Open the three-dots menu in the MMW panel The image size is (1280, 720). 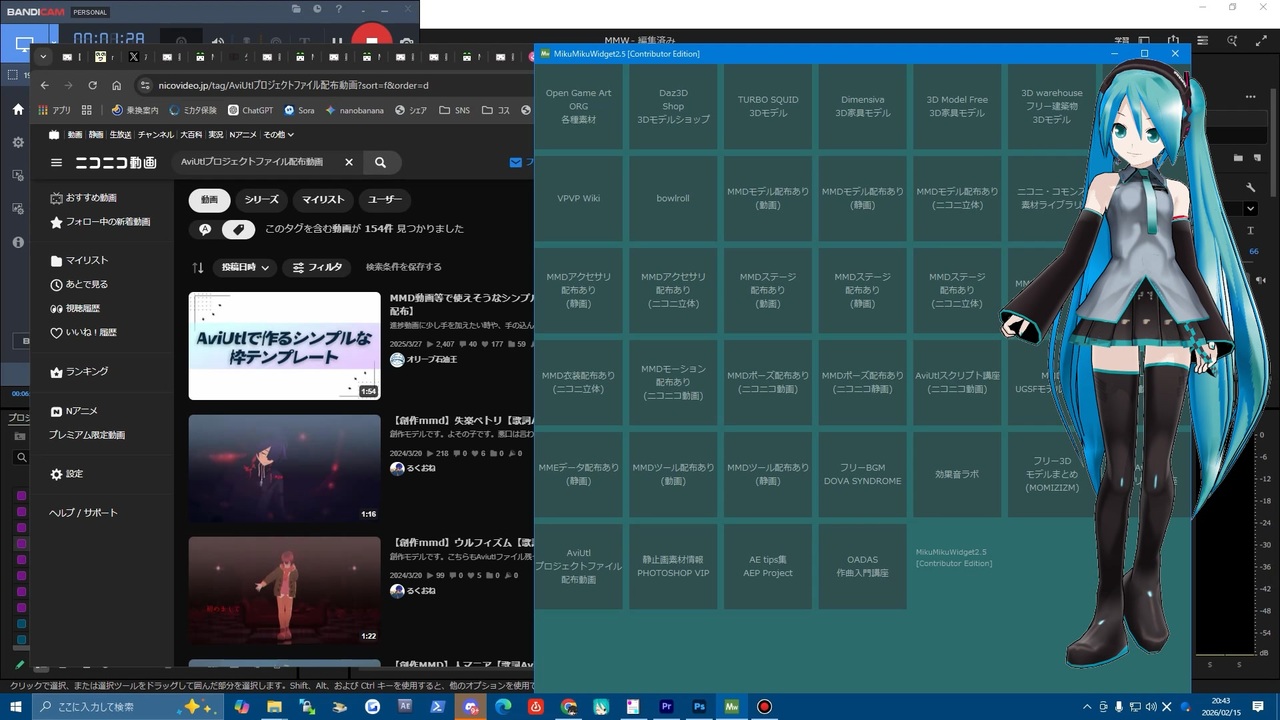pos(1250,97)
